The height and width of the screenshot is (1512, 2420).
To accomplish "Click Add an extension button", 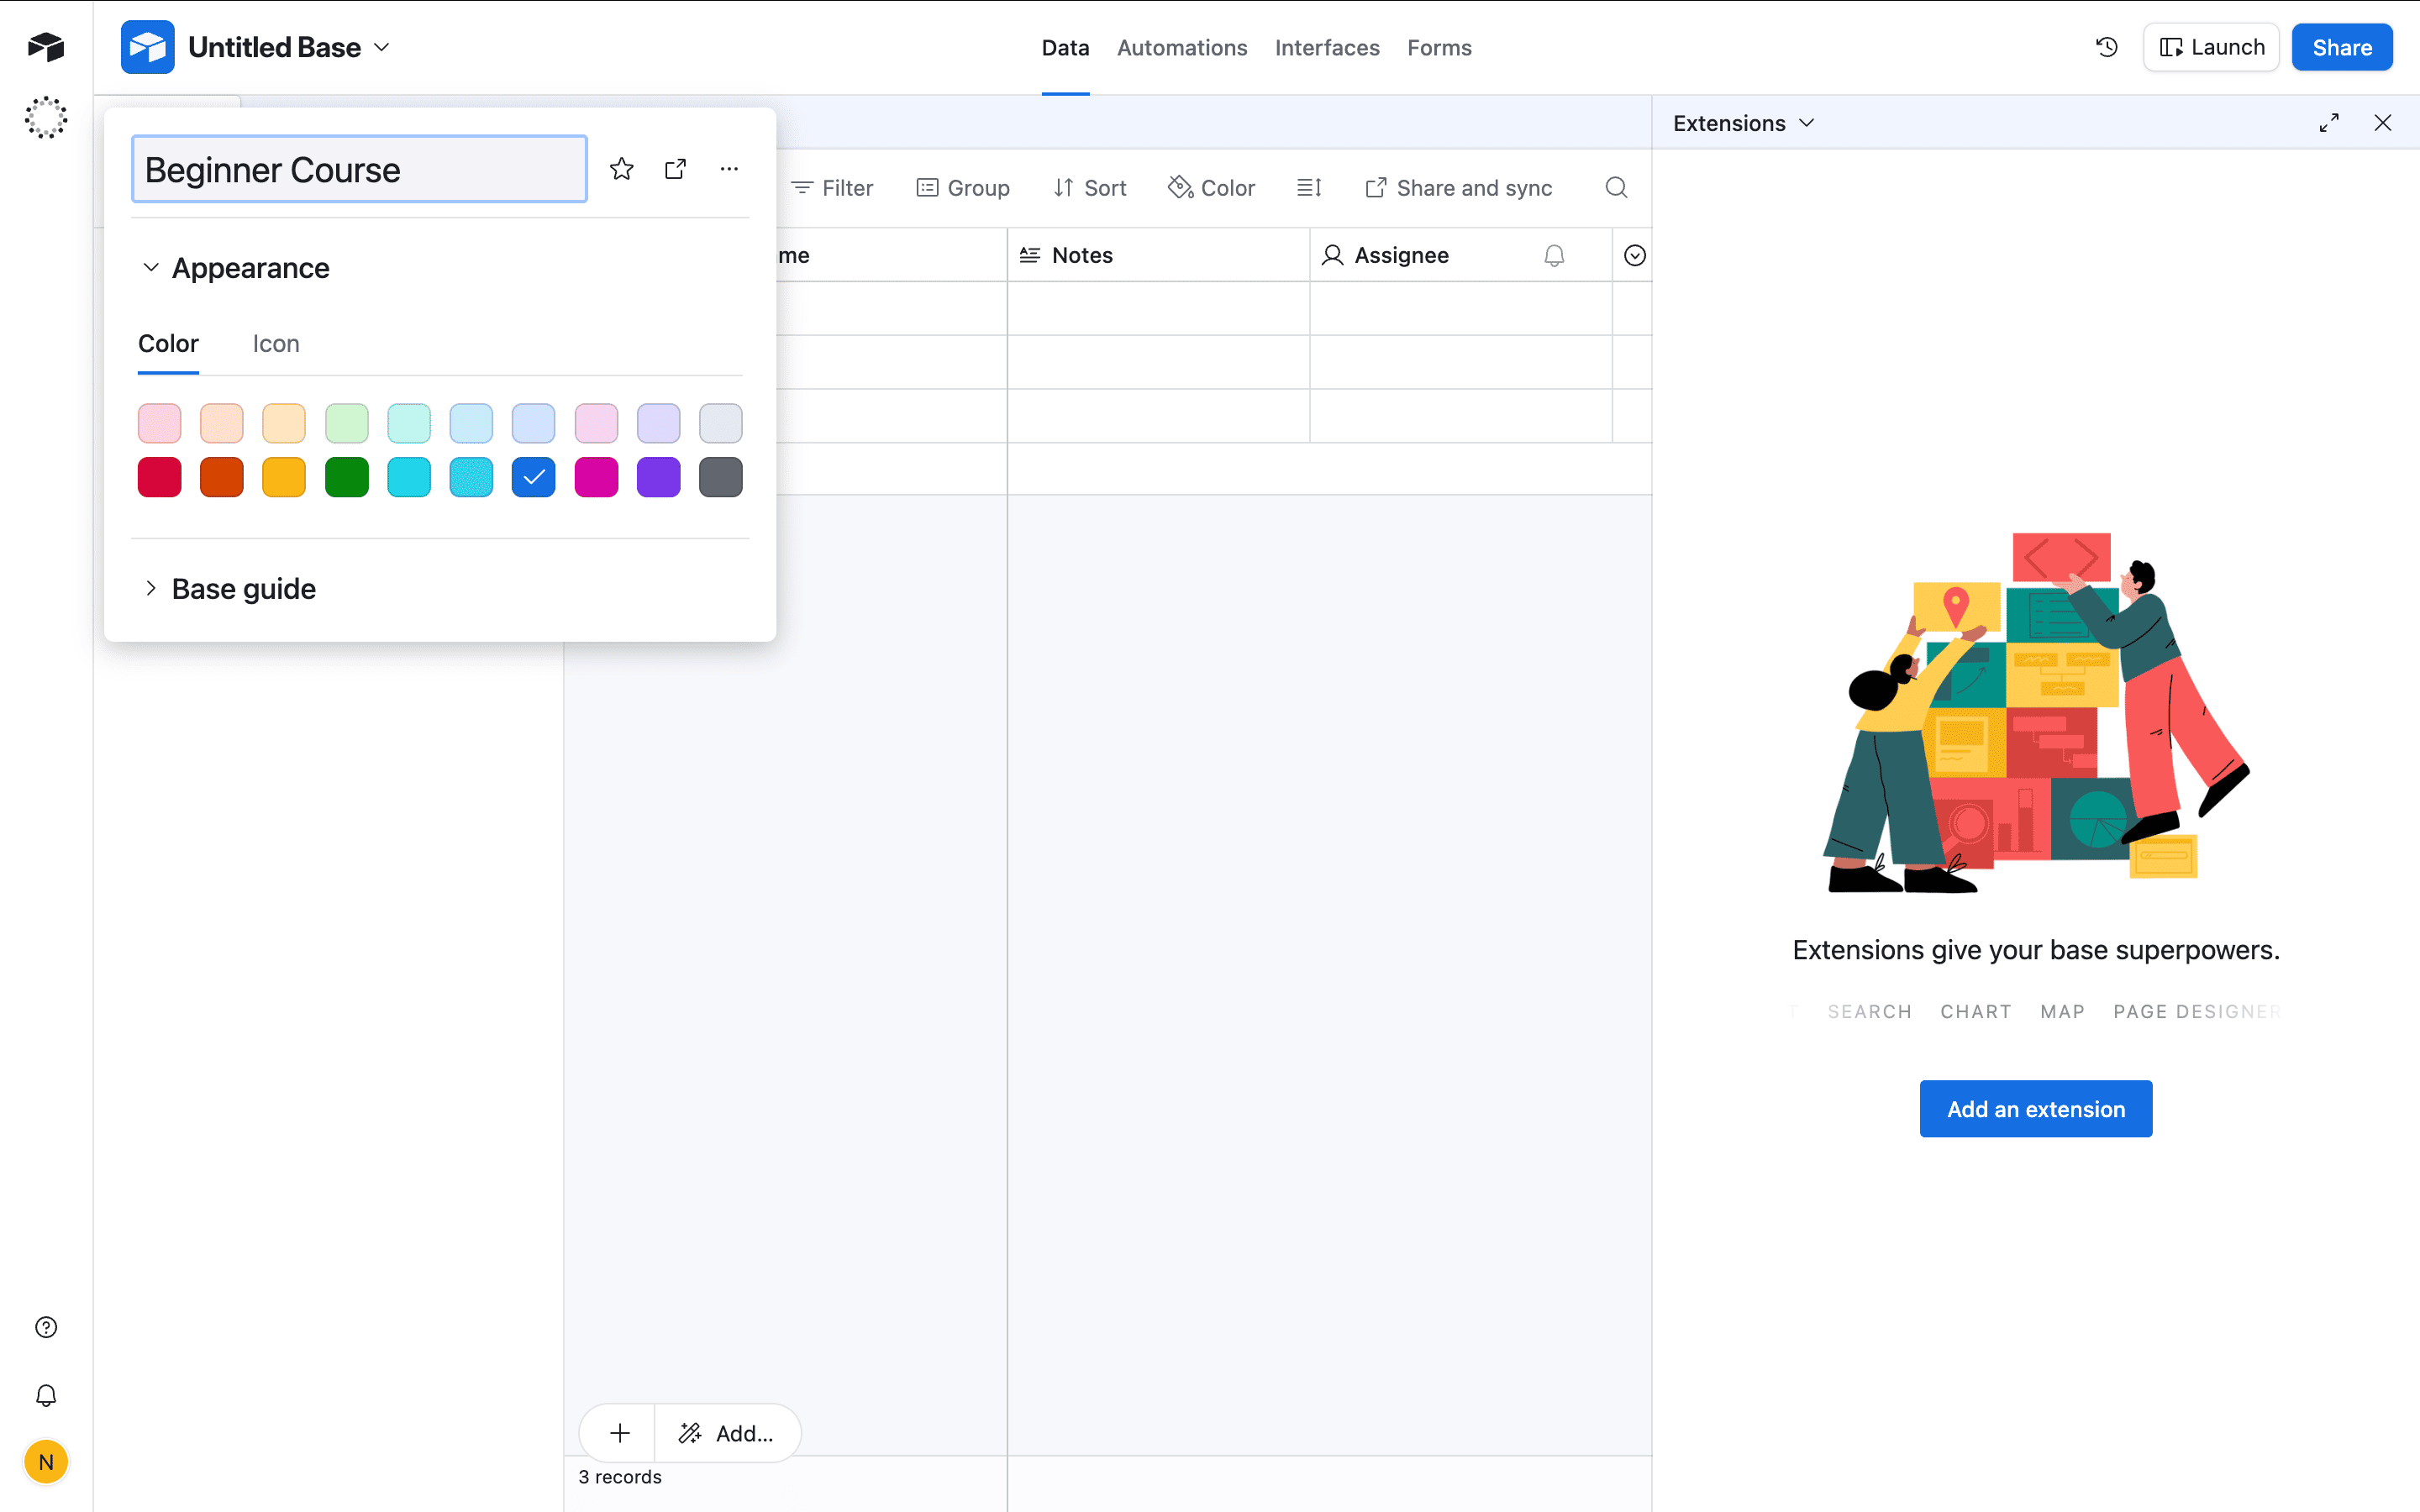I will point(2035,1108).
